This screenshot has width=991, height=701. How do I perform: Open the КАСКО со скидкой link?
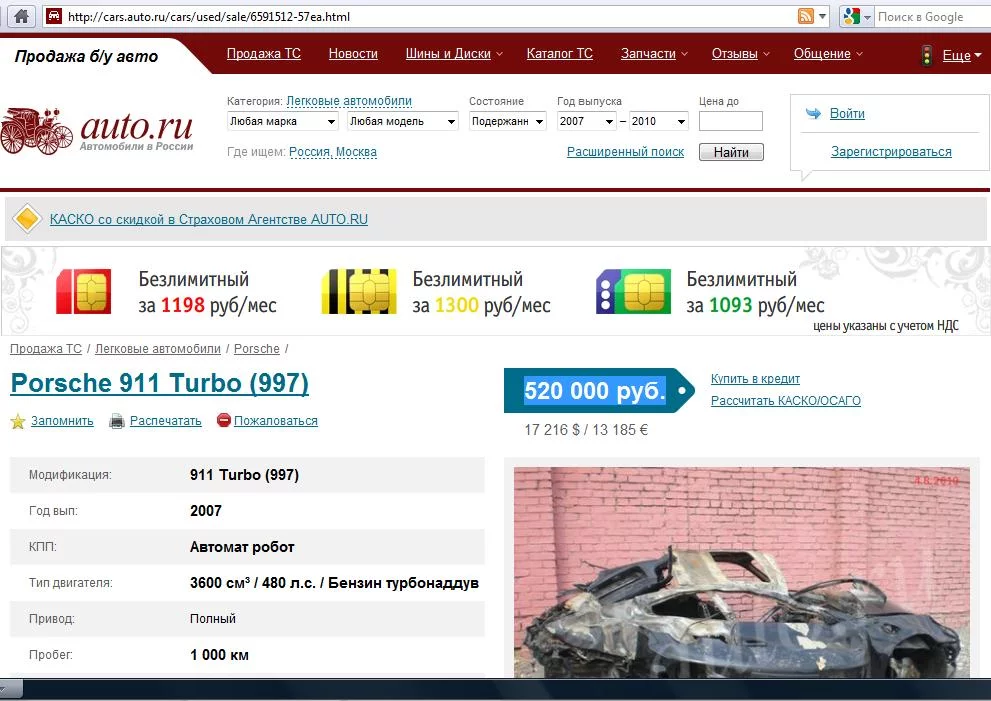[209, 219]
